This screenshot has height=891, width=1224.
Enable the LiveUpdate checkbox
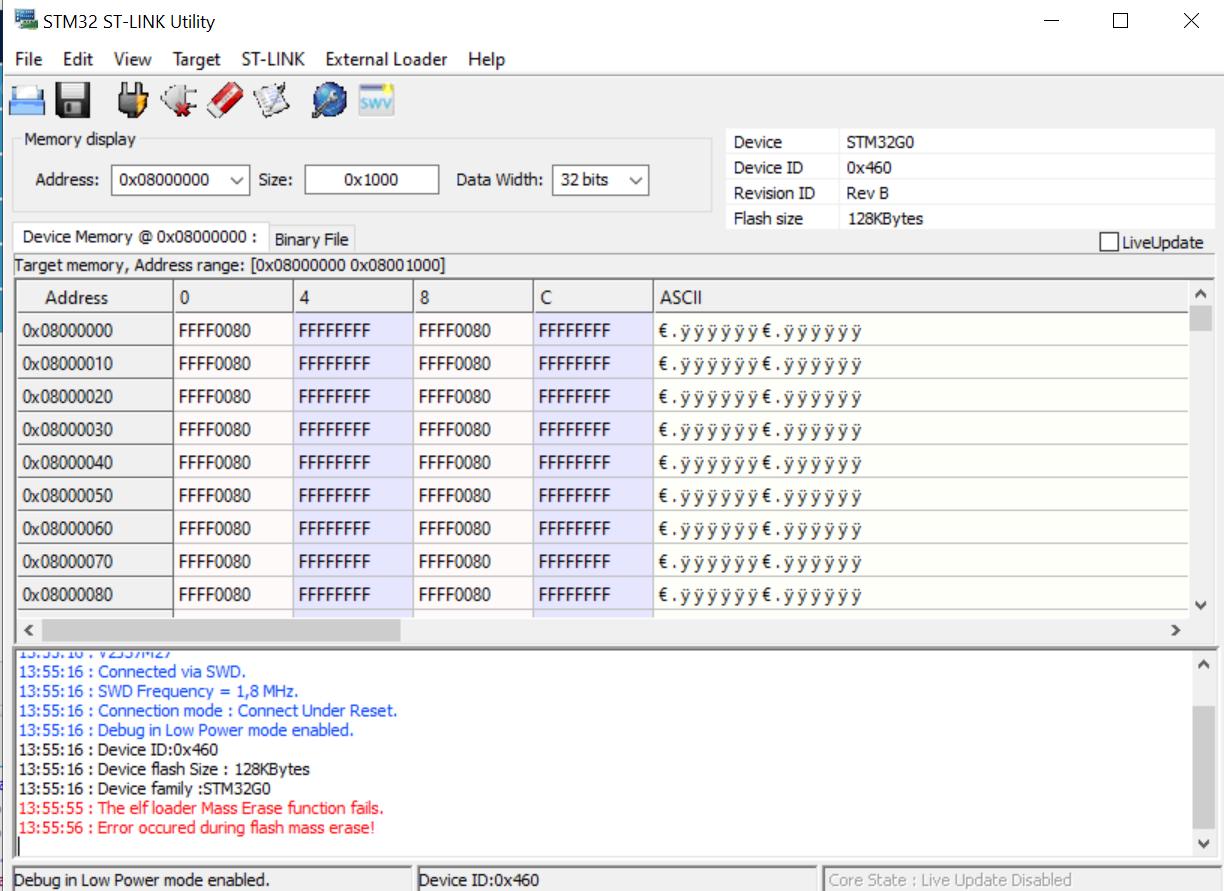pos(1108,241)
